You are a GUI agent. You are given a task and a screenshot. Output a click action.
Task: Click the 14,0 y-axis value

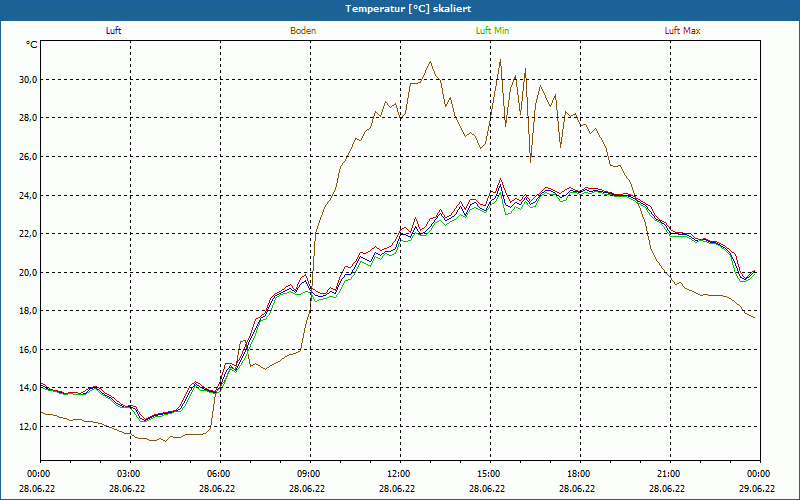(x=29, y=388)
